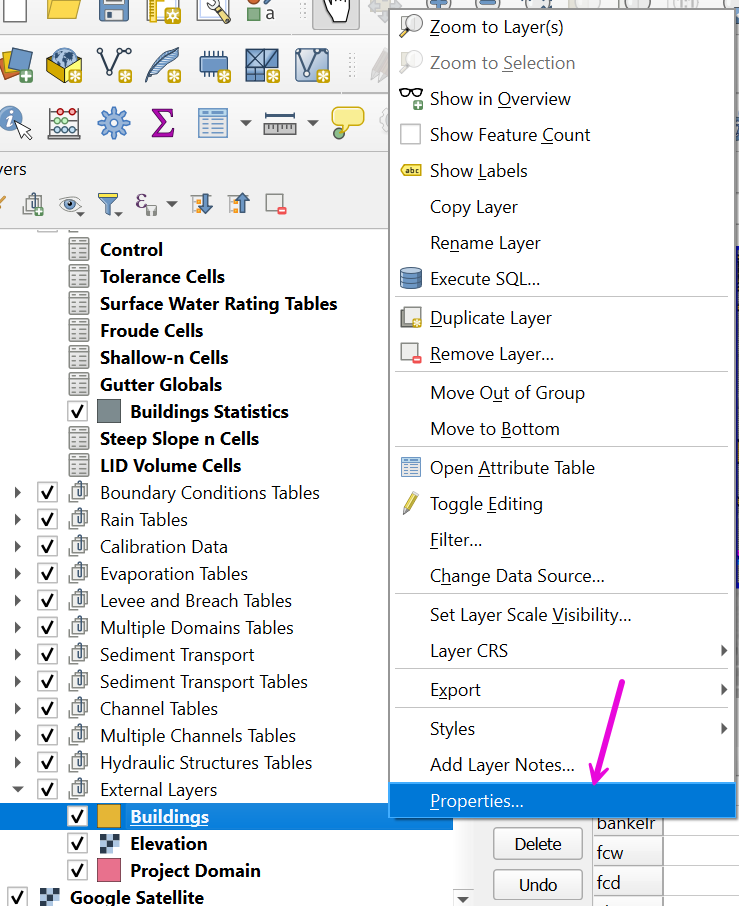Open the Processing Toolbox gear icon

pos(113,123)
